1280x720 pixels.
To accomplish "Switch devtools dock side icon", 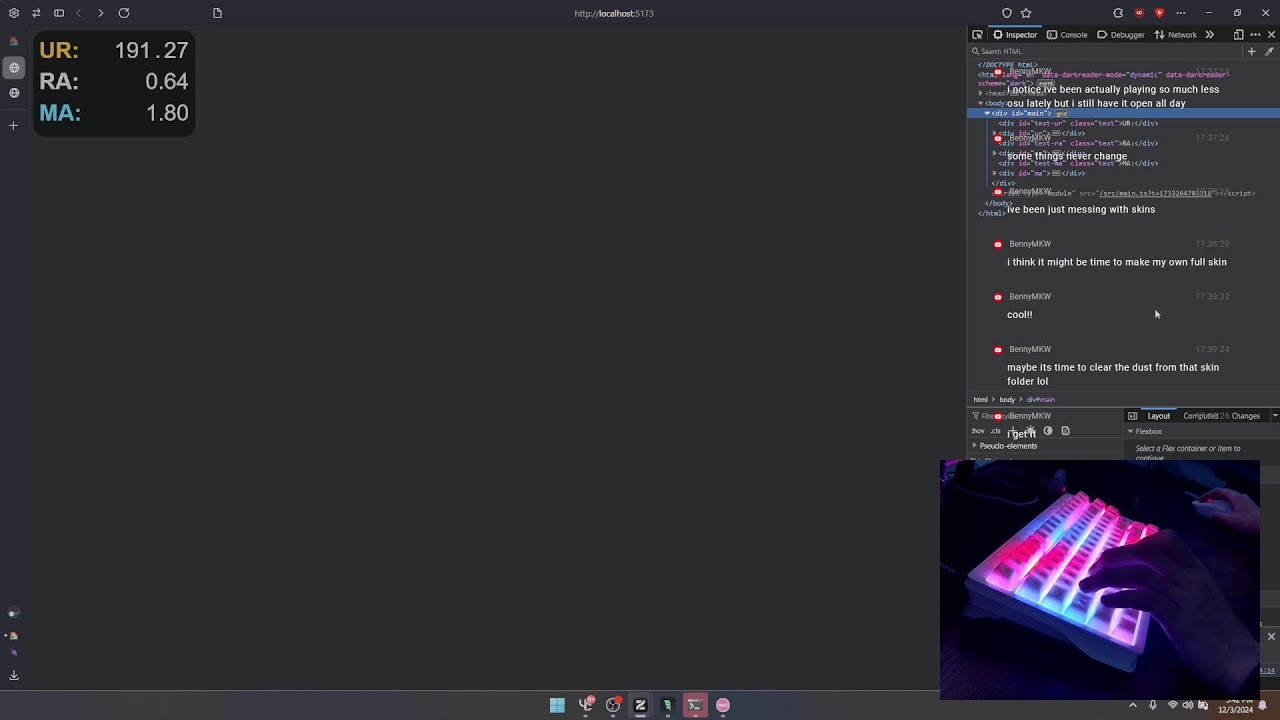I will coord(1238,35).
